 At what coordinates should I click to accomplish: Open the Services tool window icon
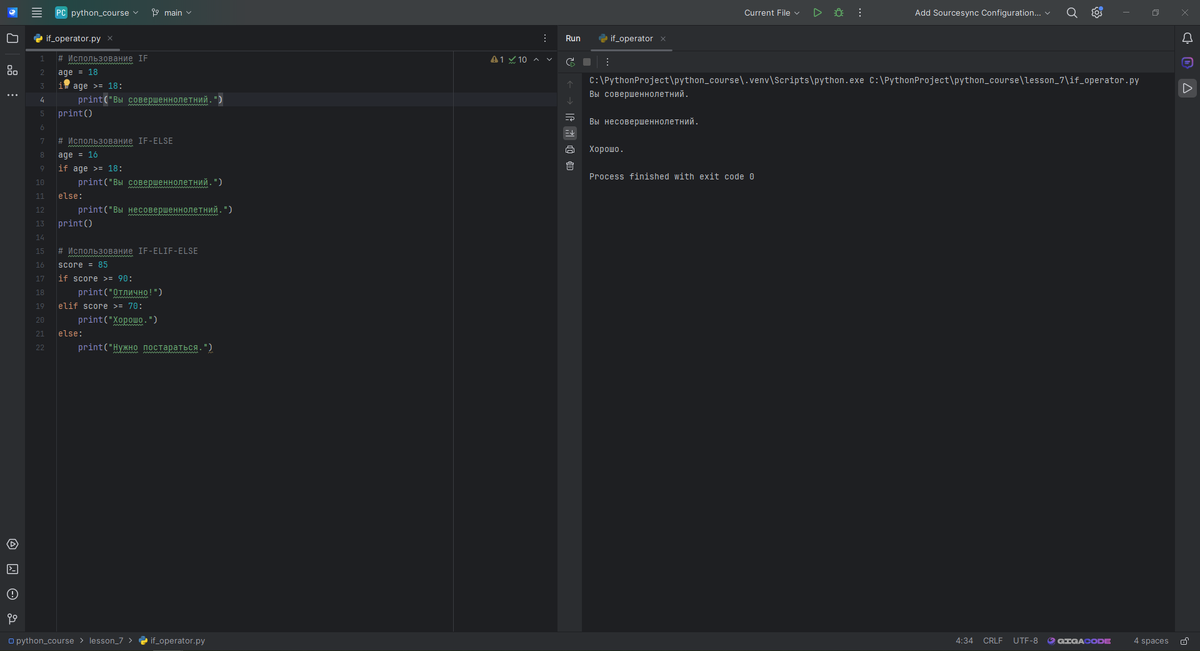12,544
